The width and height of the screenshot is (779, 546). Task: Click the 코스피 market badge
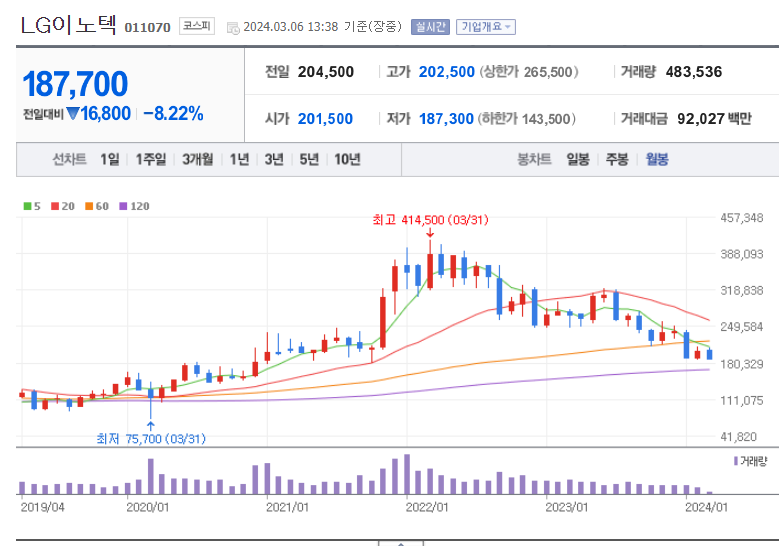pyautogui.click(x=197, y=26)
